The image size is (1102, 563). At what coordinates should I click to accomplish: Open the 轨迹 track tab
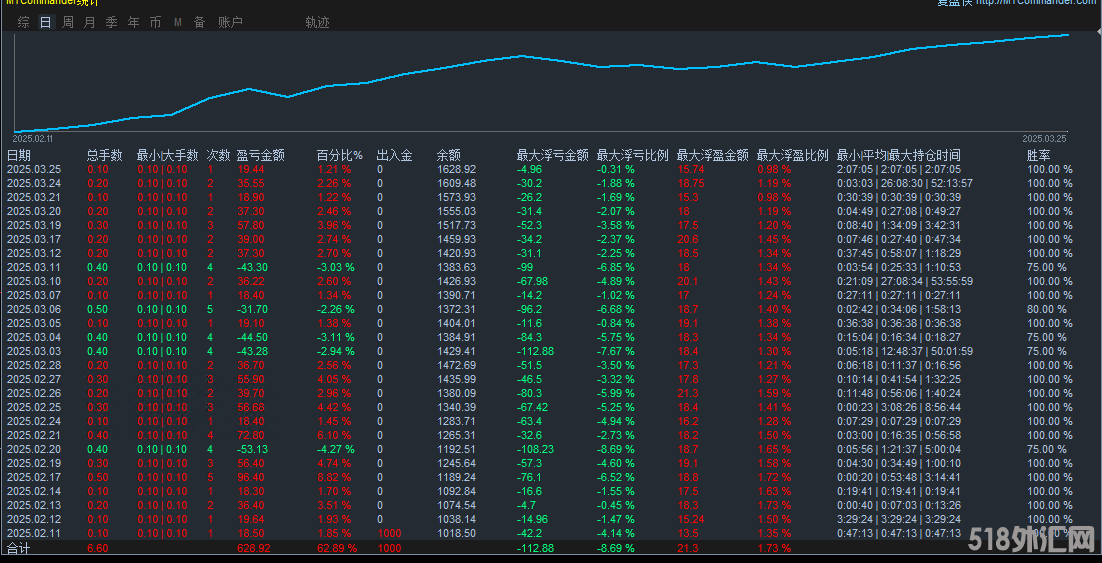[317, 22]
